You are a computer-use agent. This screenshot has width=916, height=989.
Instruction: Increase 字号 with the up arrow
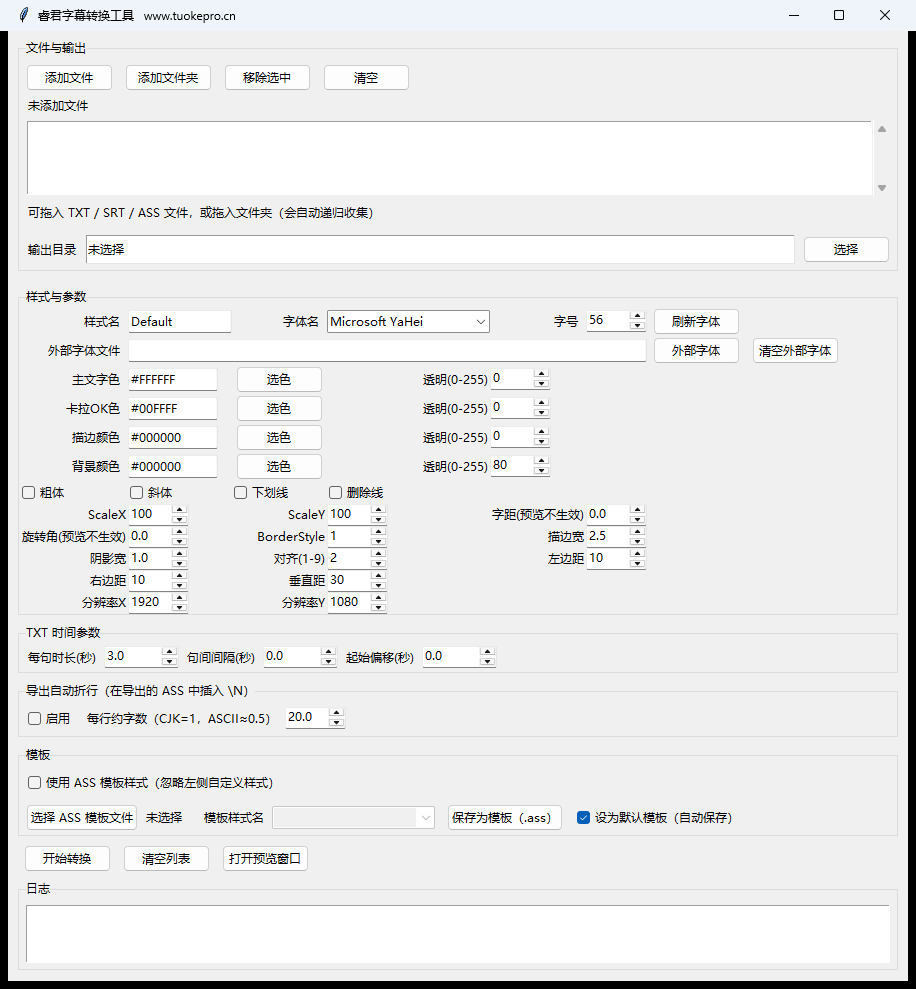(637, 316)
